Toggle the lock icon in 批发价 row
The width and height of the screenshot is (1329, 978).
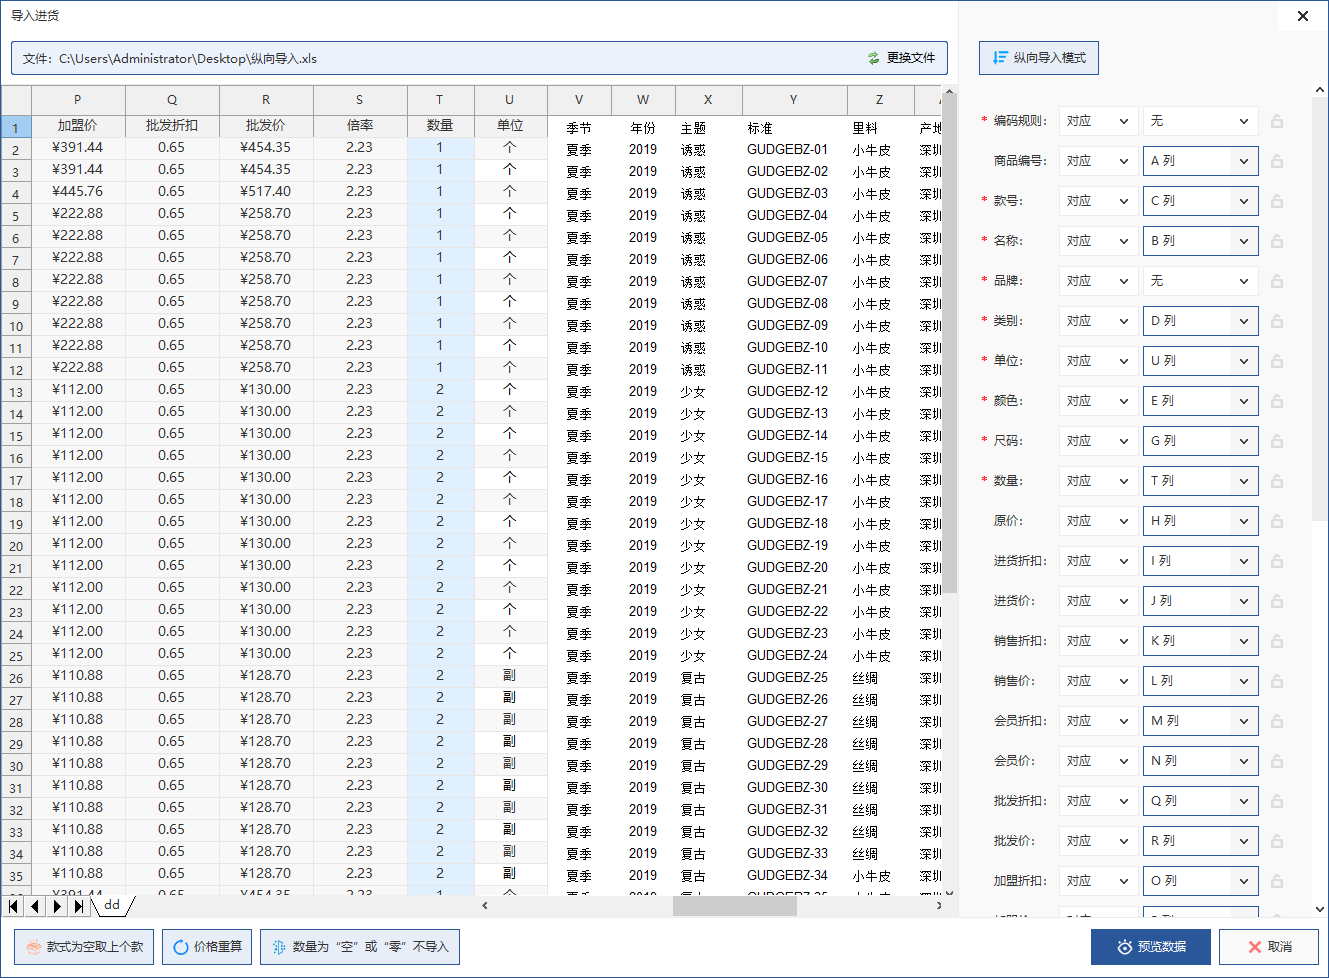click(1277, 841)
